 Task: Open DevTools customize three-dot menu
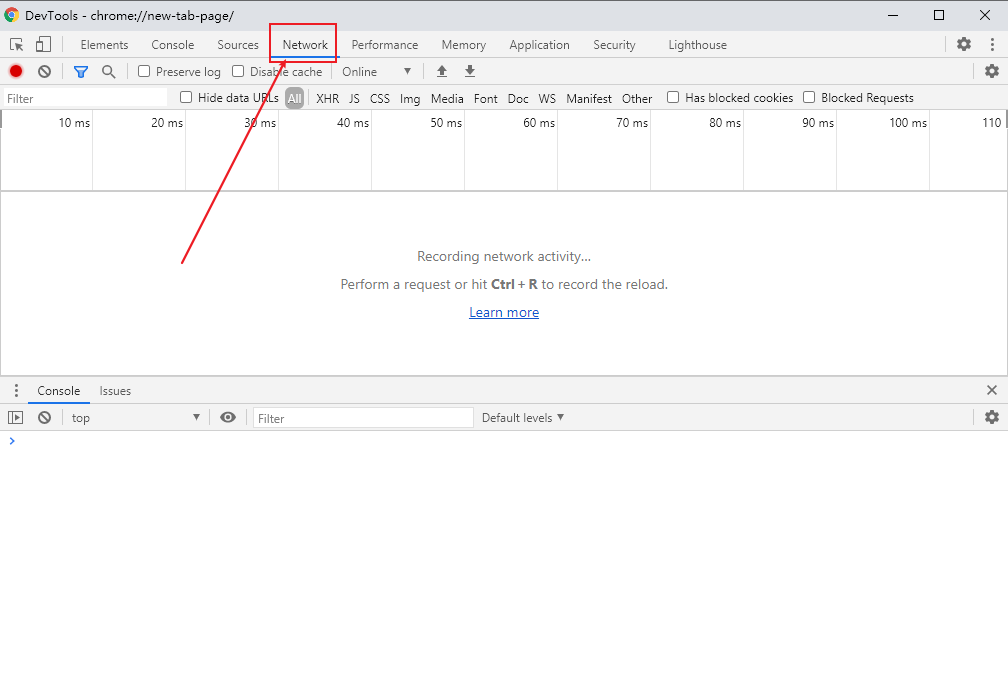992,44
